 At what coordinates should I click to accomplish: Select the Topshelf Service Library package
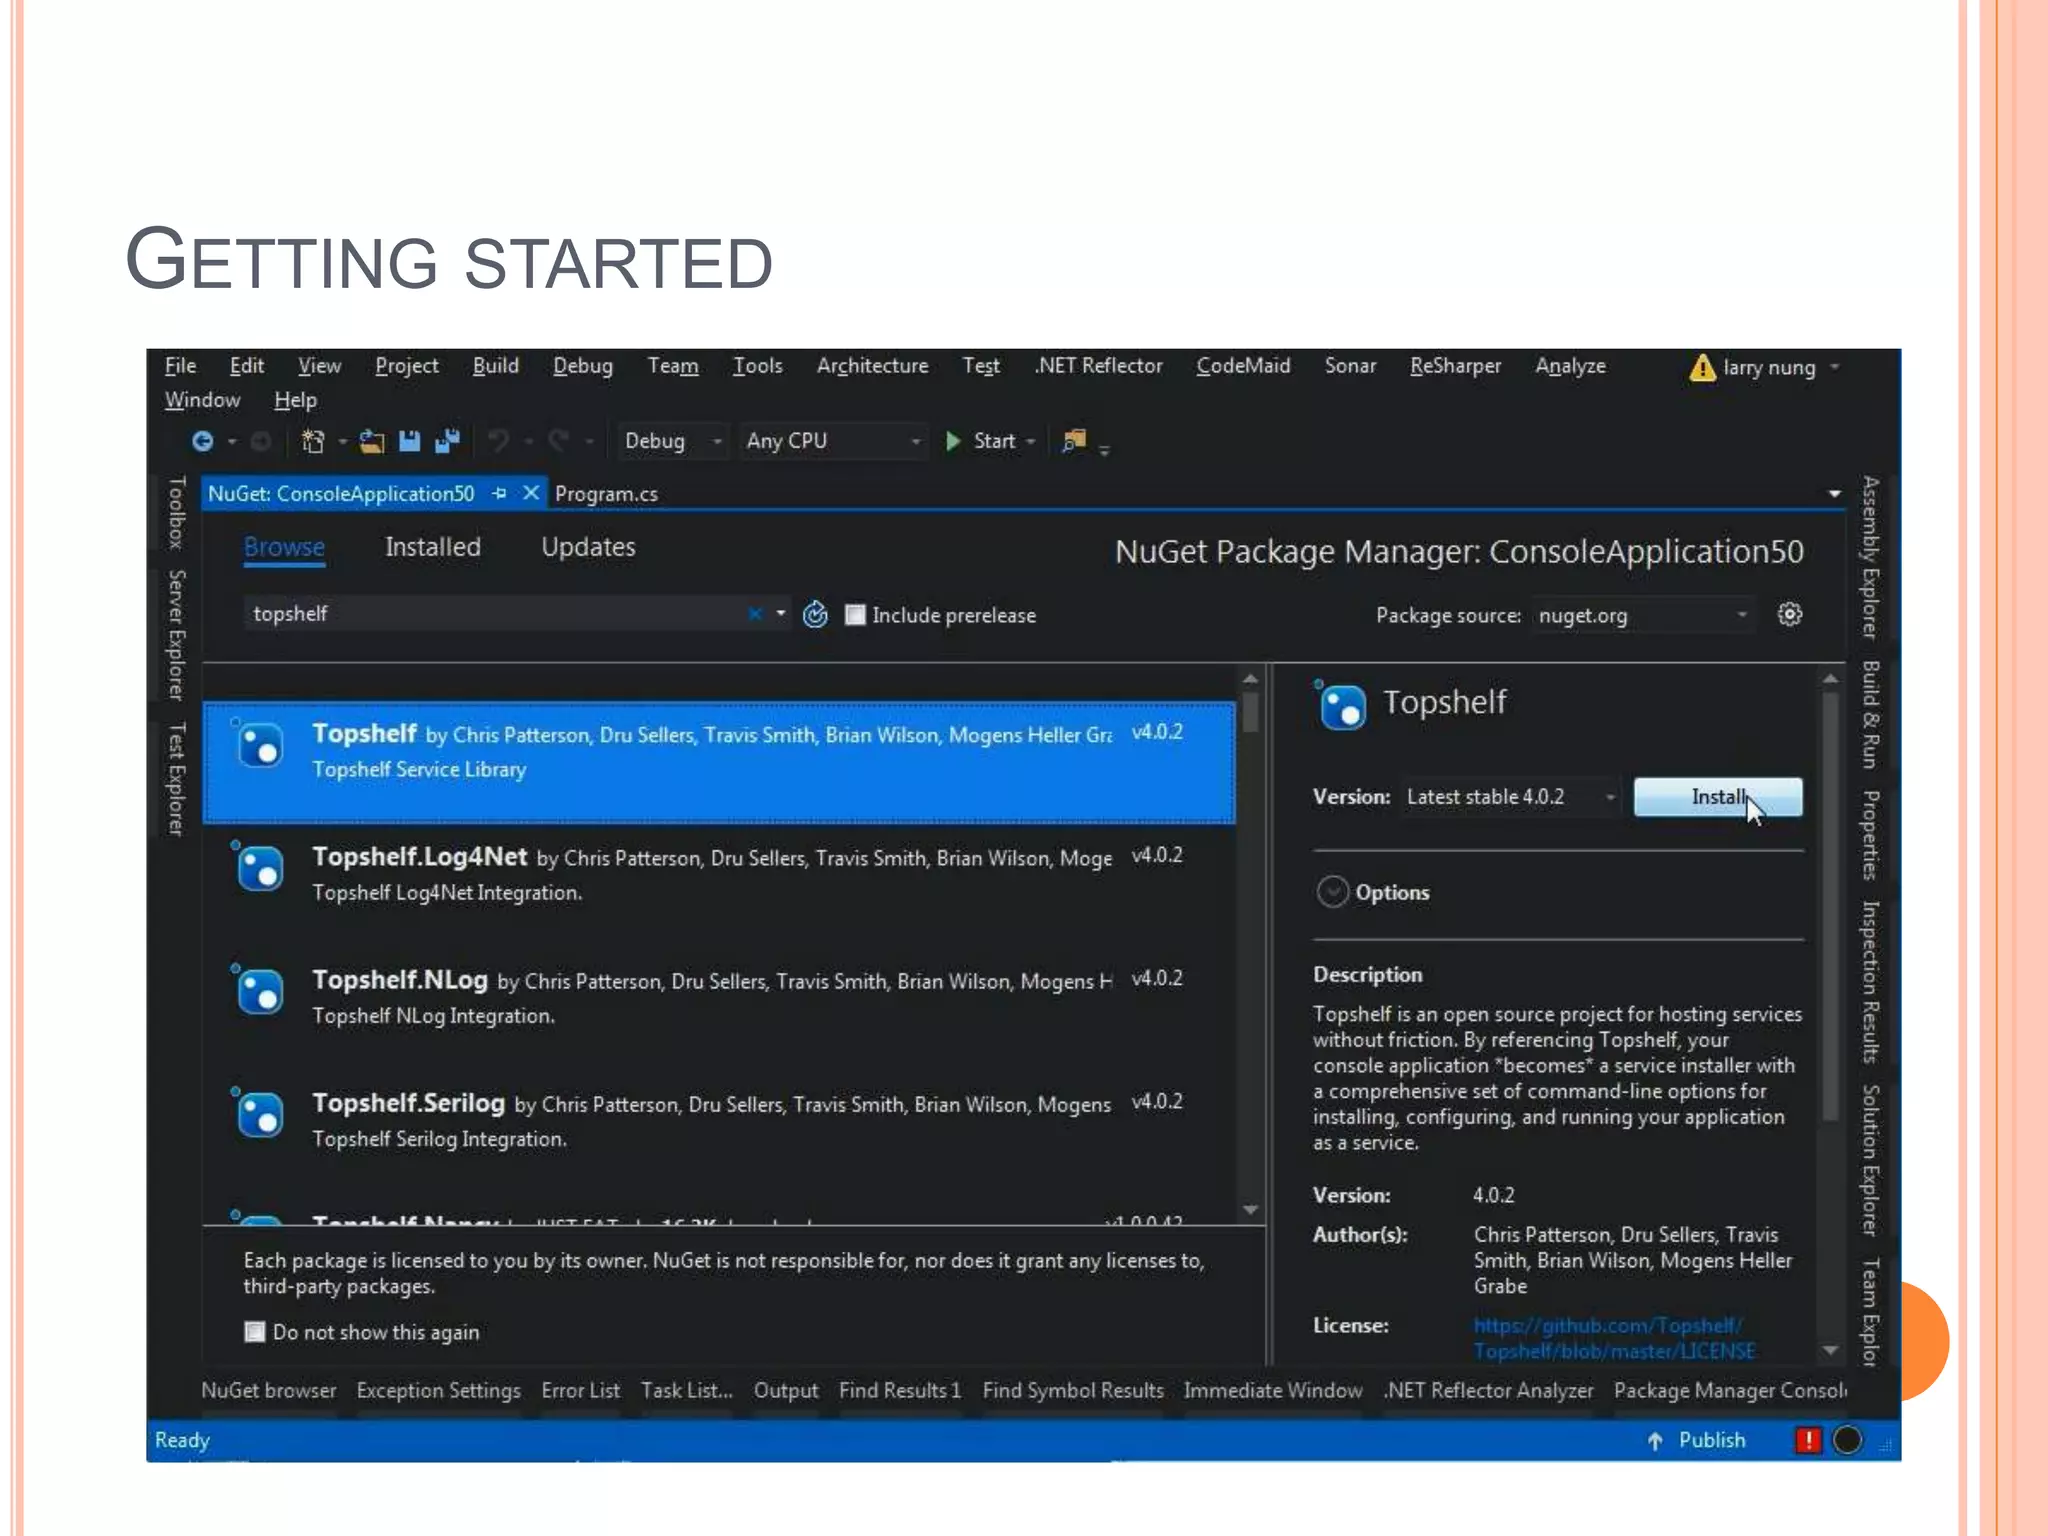[x=719, y=762]
